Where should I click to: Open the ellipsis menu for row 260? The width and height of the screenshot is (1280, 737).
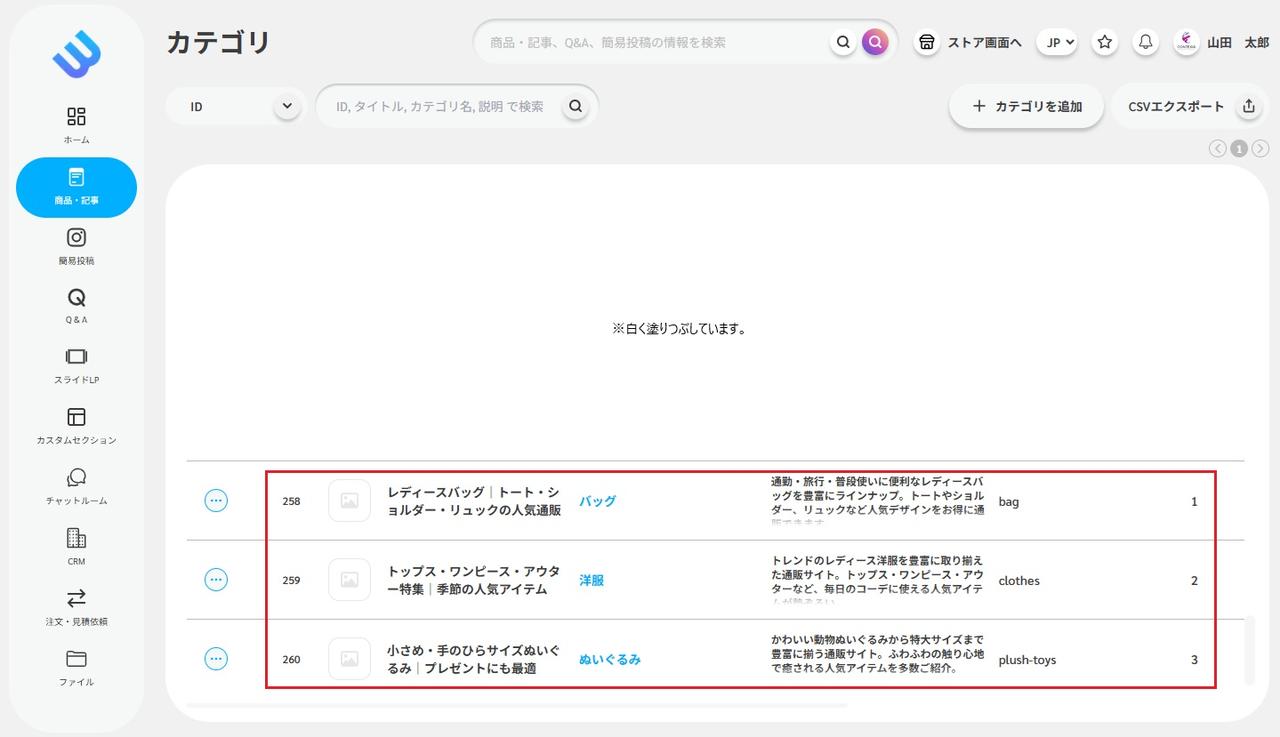[x=216, y=658]
